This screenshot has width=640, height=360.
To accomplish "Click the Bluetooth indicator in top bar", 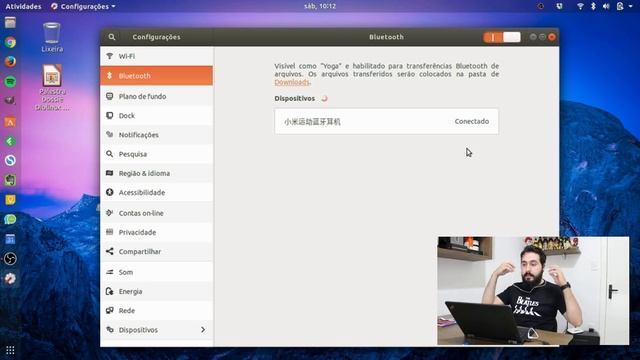I will point(593,6).
